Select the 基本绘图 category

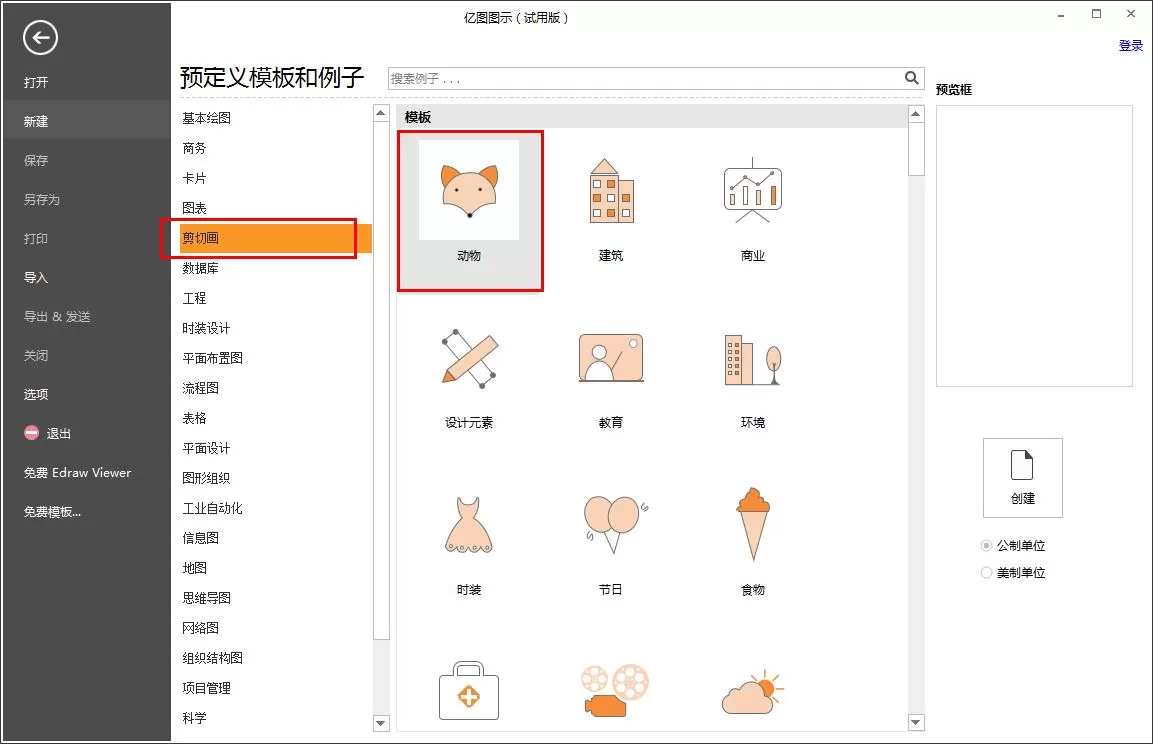click(x=207, y=118)
